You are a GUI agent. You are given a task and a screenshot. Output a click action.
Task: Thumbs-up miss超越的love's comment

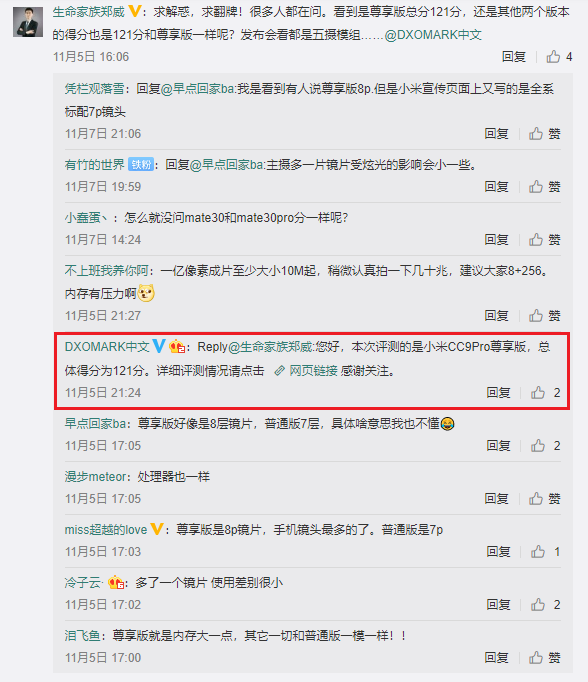[545, 552]
